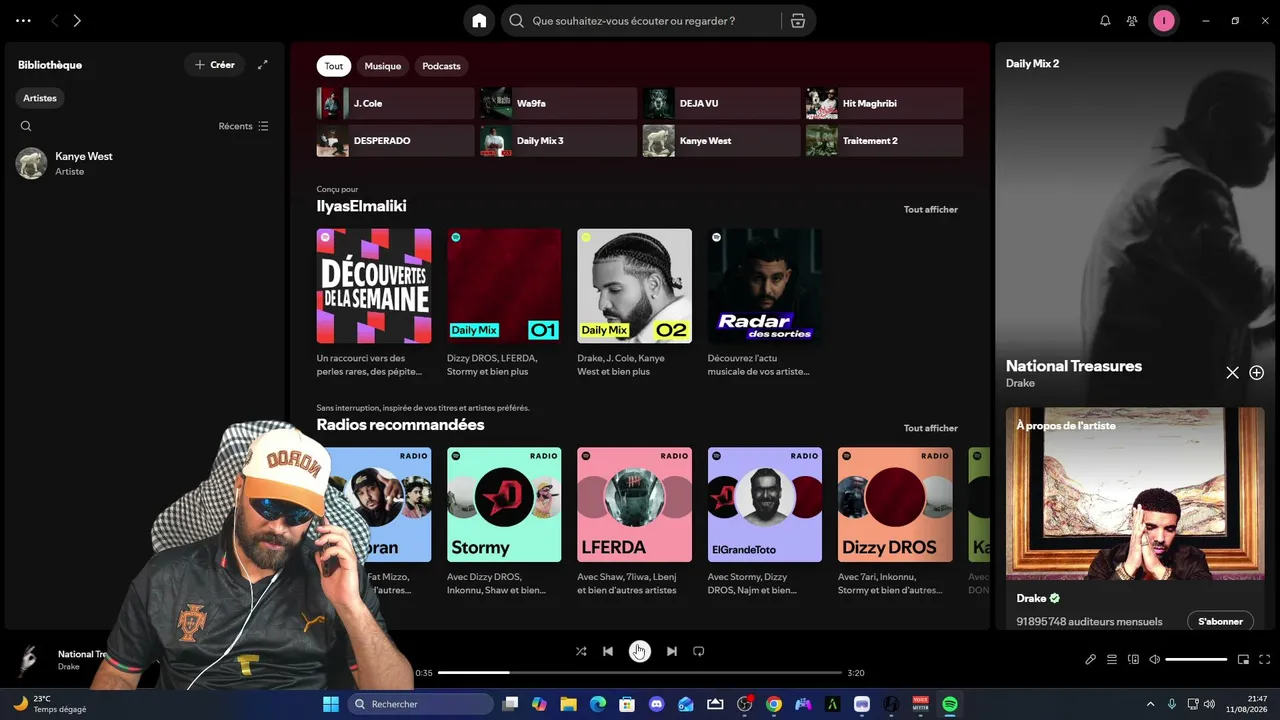Click Tout afficher for IlyasElmaliki section

[x=931, y=210]
